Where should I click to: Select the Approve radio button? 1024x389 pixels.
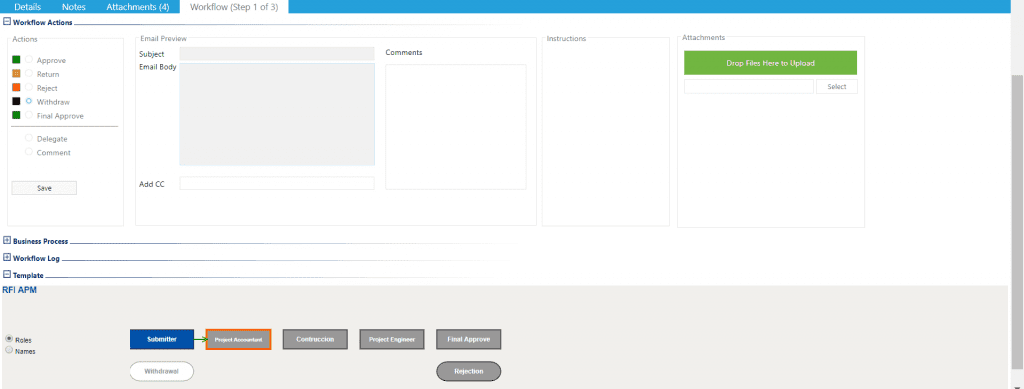[x=29, y=59]
